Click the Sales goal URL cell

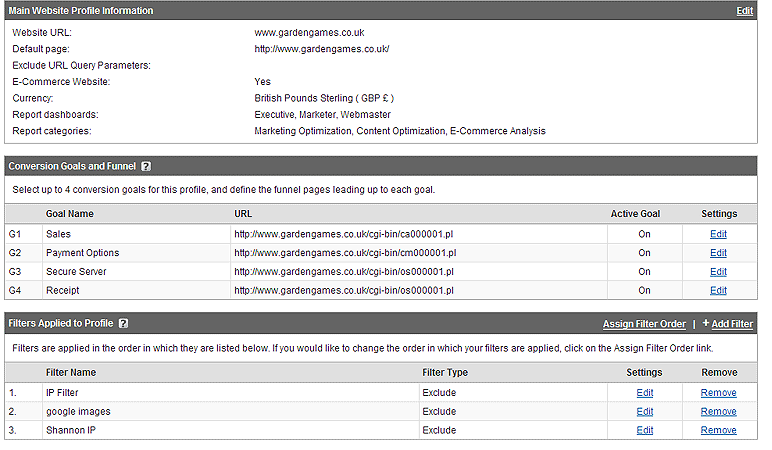pyautogui.click(x=344, y=233)
